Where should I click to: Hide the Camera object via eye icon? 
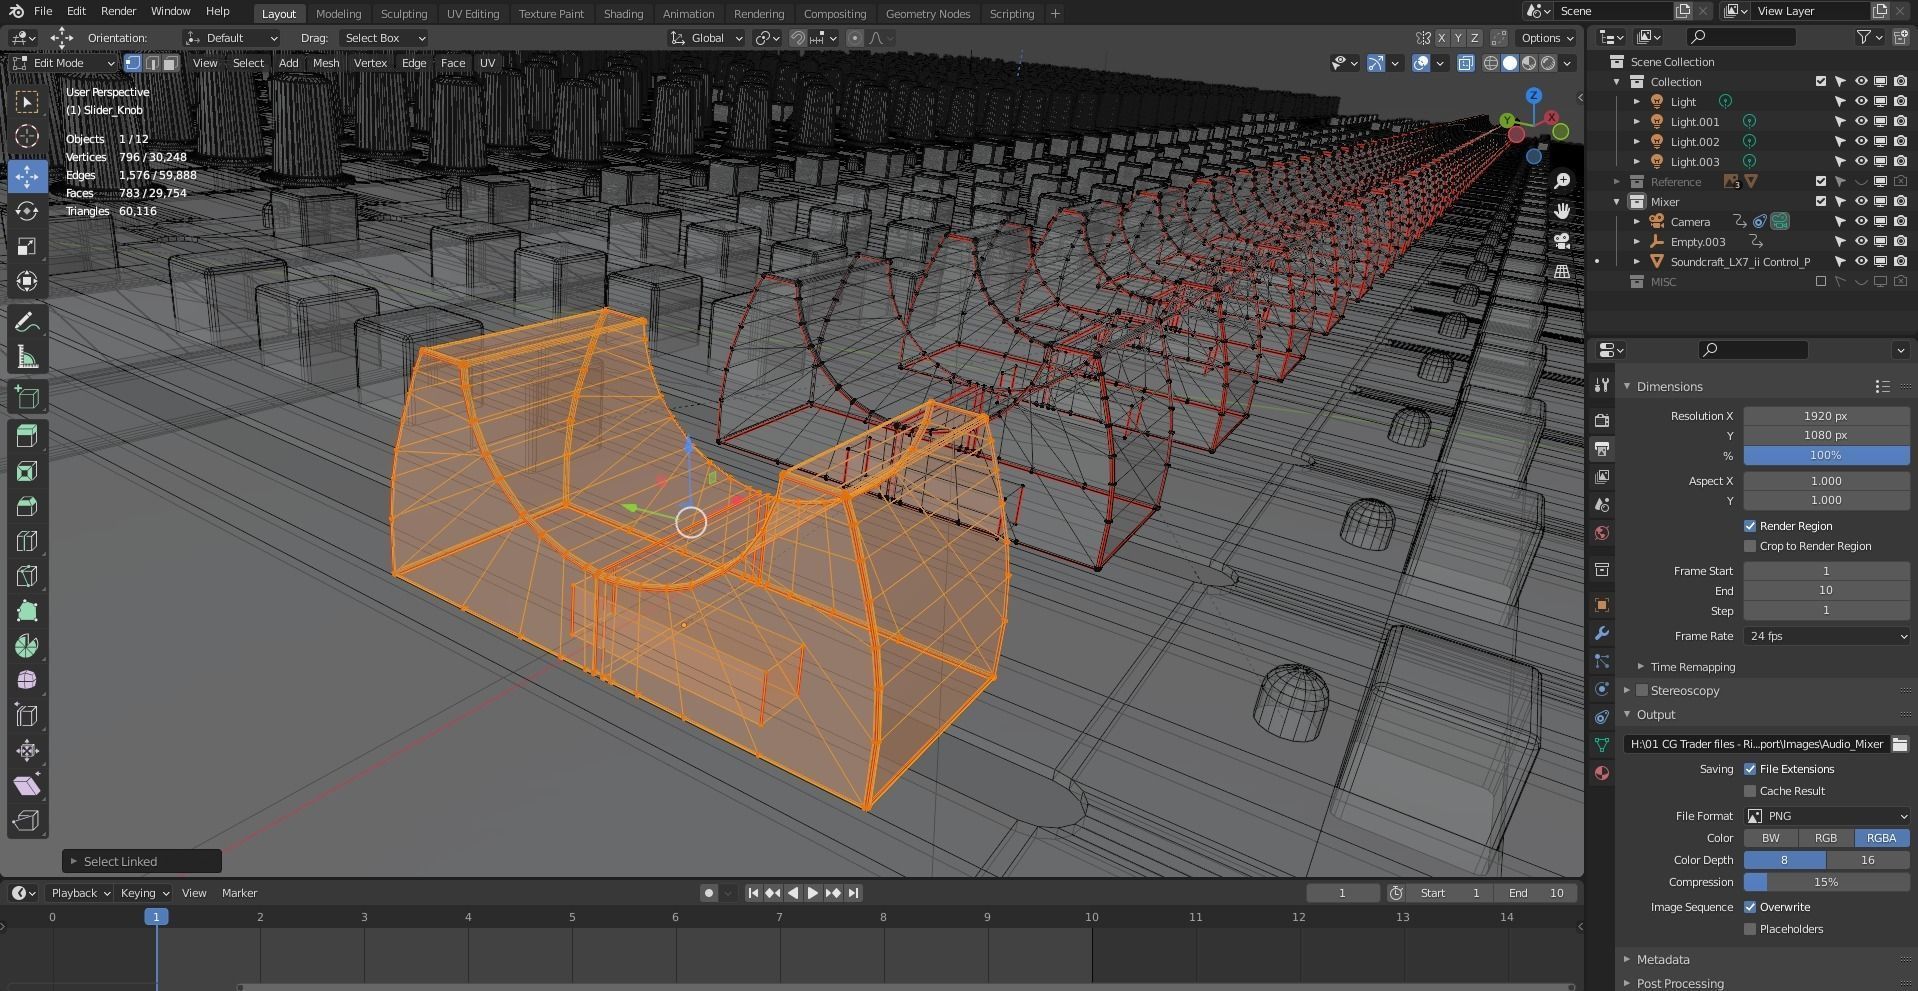pyautogui.click(x=1861, y=221)
